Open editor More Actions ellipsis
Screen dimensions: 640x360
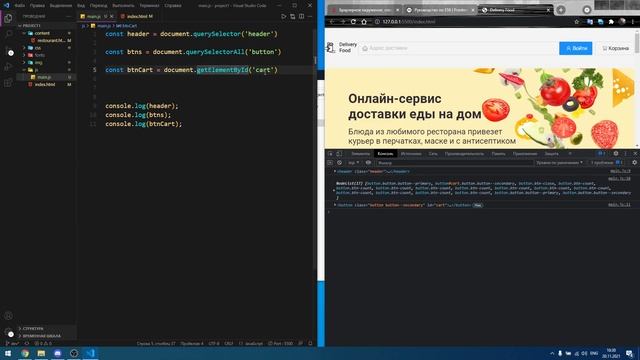point(310,16)
